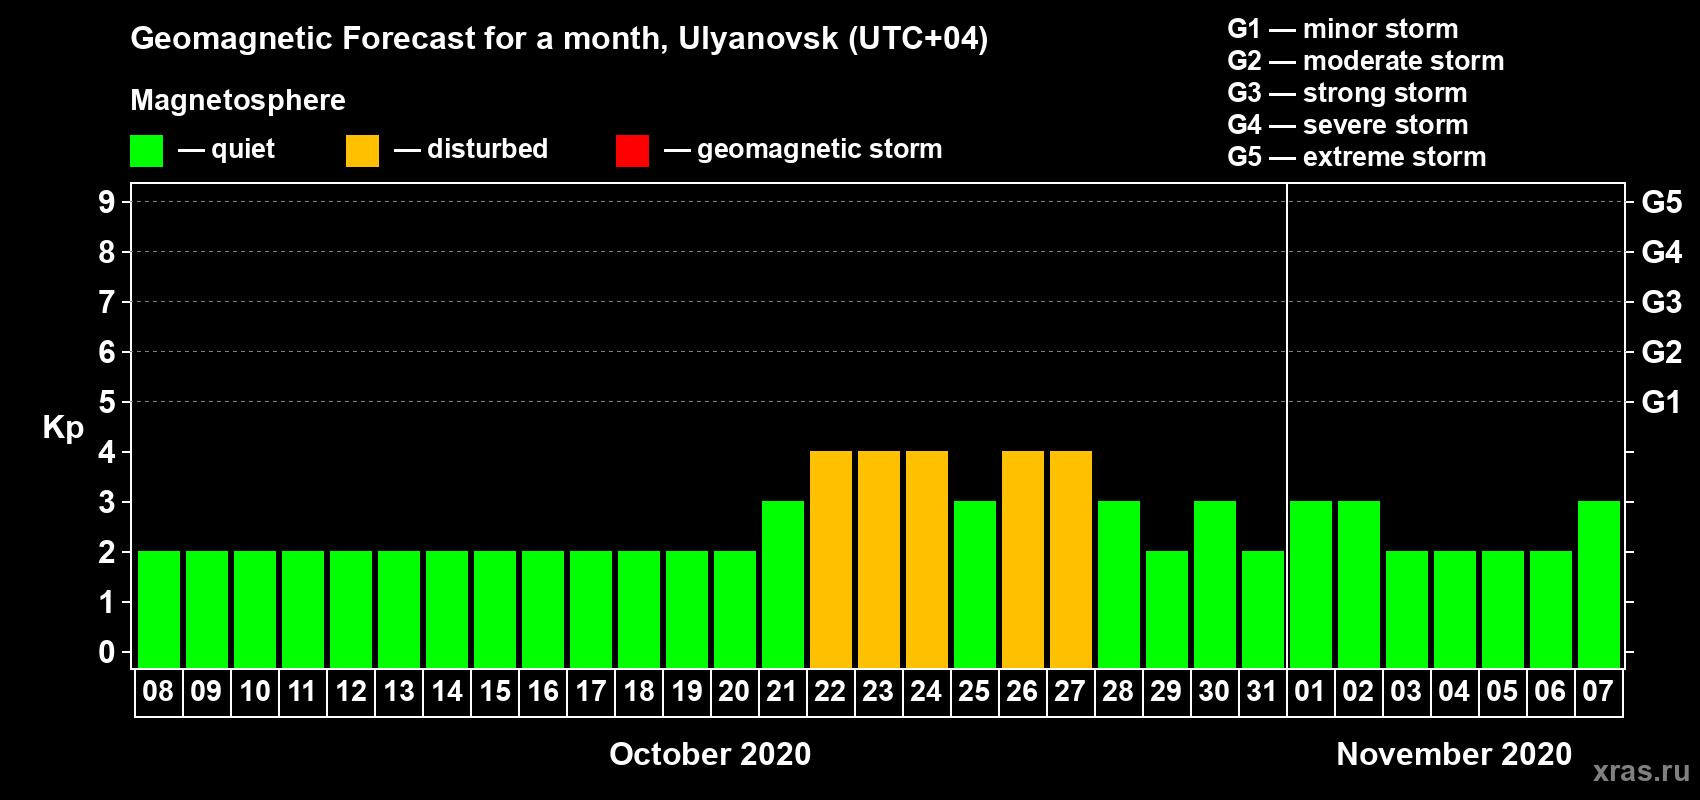Screen dimensions: 1700x800
Task: Click the Kp value 0 axis label
Action: coord(107,652)
